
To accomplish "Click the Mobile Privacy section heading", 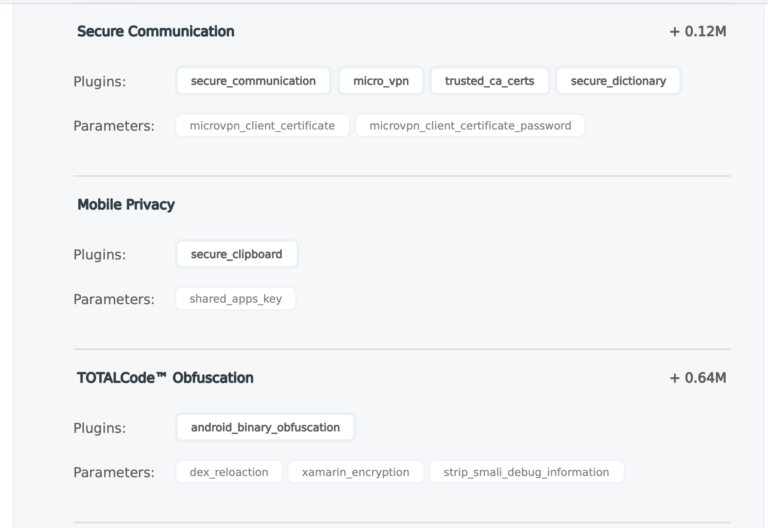I will click(x=126, y=205).
